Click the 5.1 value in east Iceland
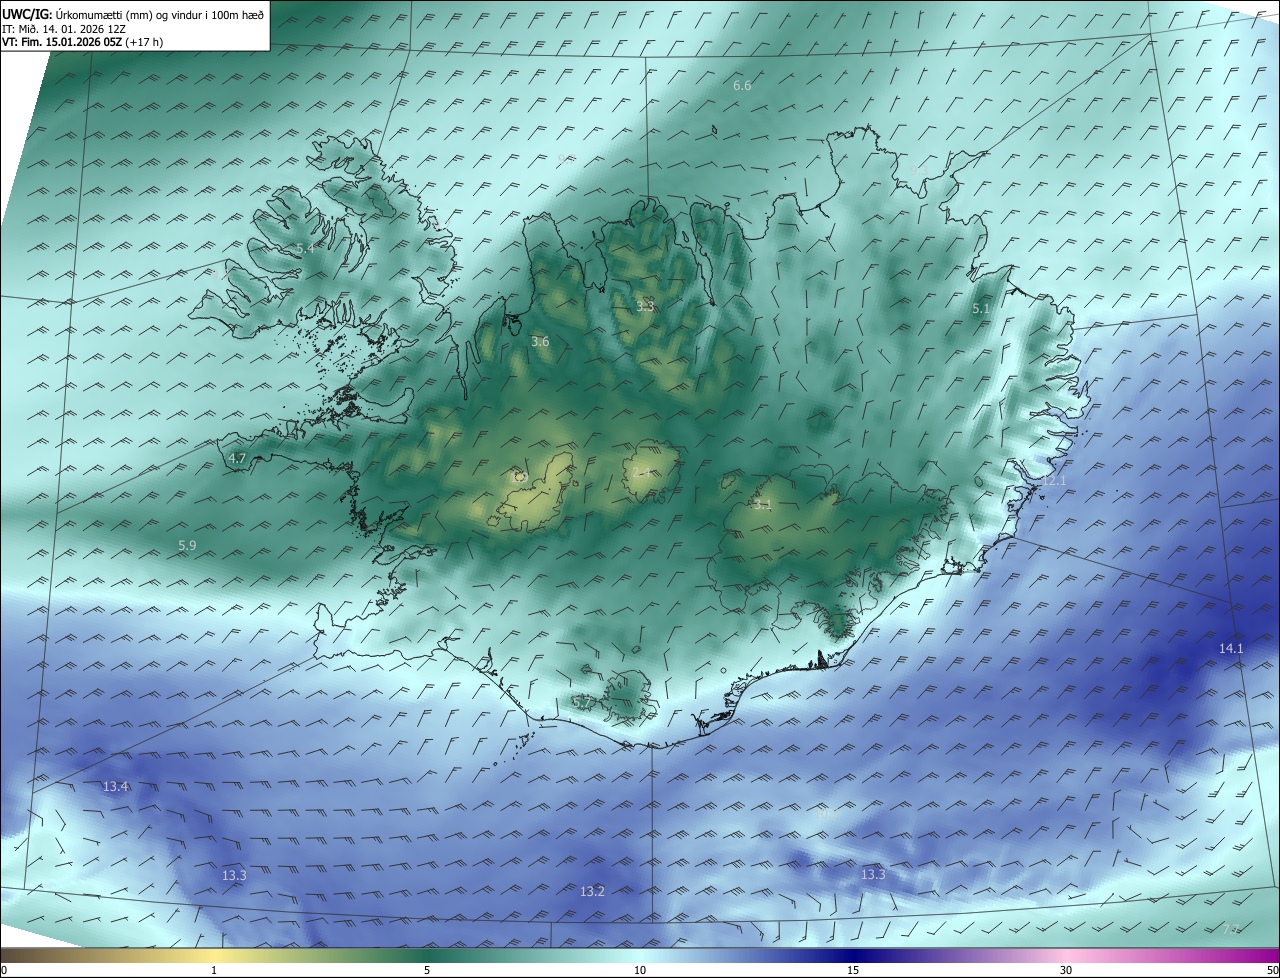1280x978 pixels. pyautogui.click(x=981, y=310)
